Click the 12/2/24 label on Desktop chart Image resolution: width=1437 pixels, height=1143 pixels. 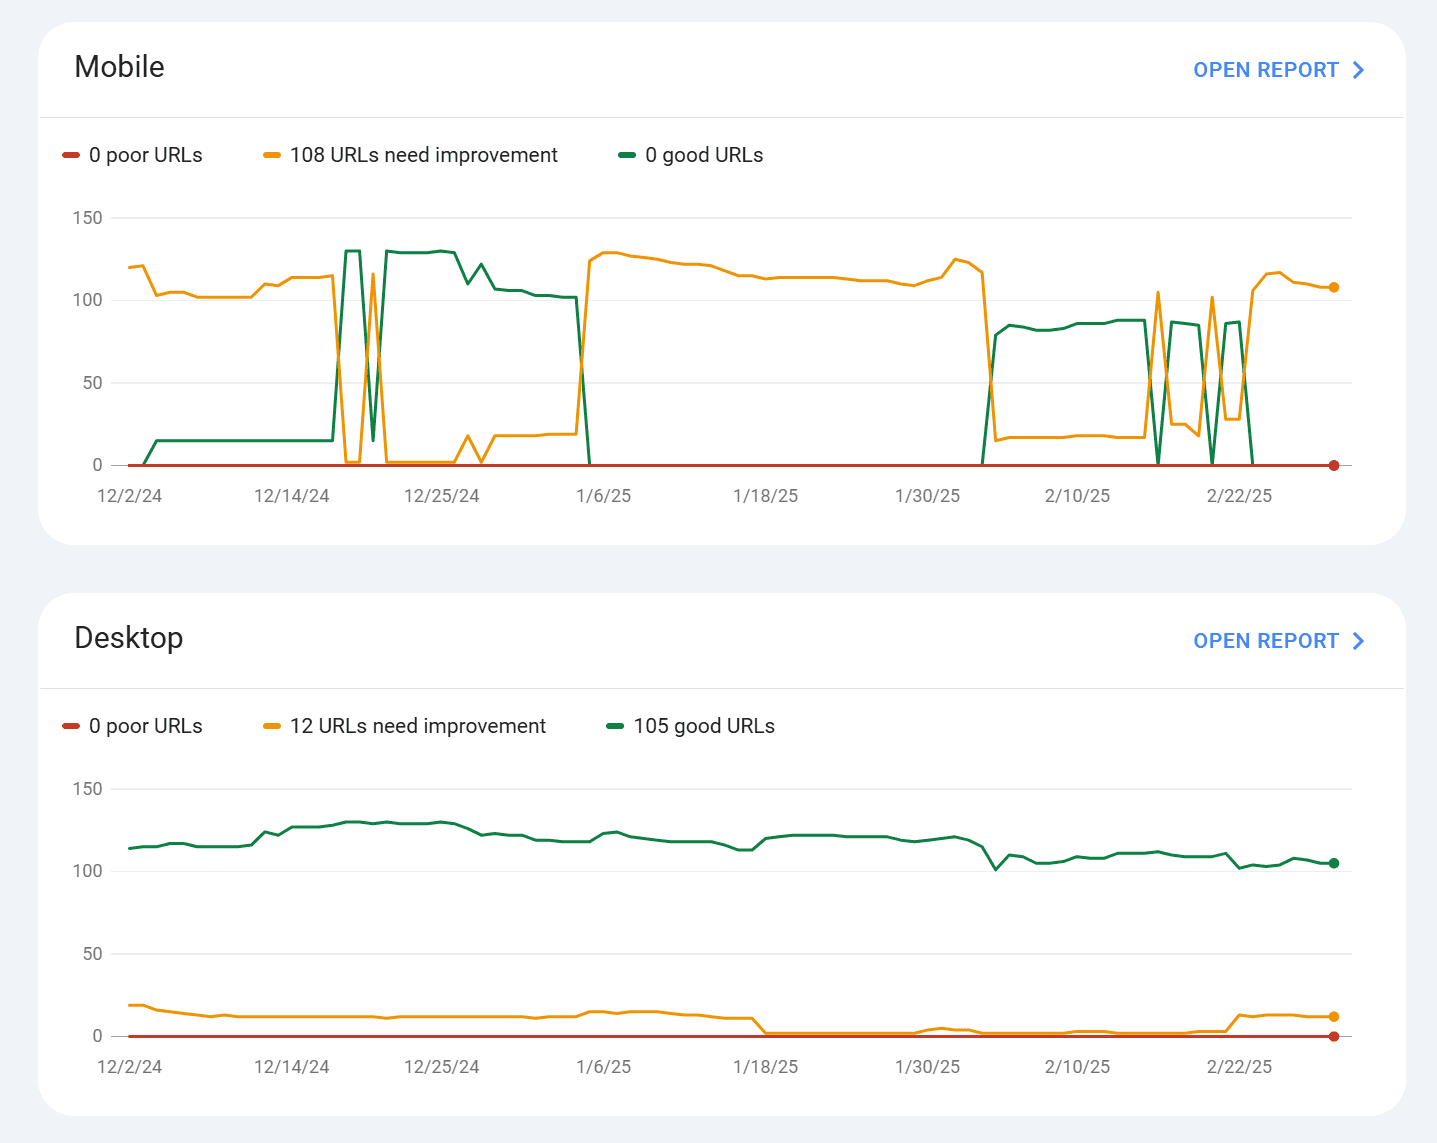(x=129, y=1067)
